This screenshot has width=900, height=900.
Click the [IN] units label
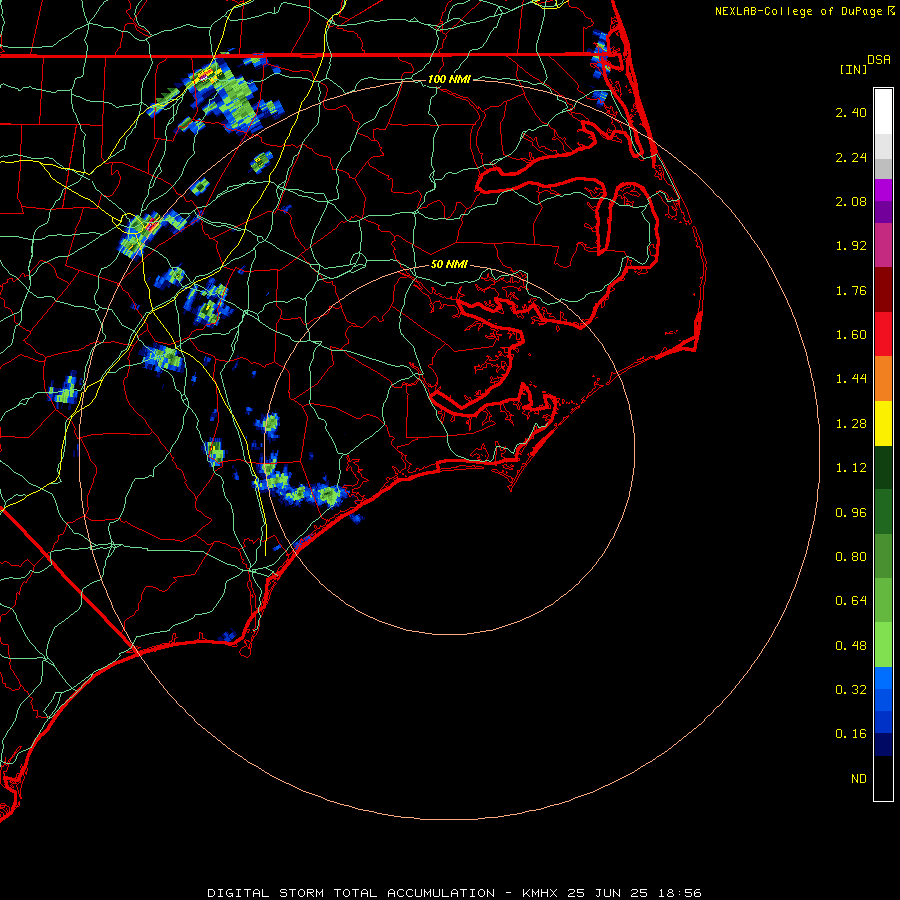pyautogui.click(x=853, y=69)
